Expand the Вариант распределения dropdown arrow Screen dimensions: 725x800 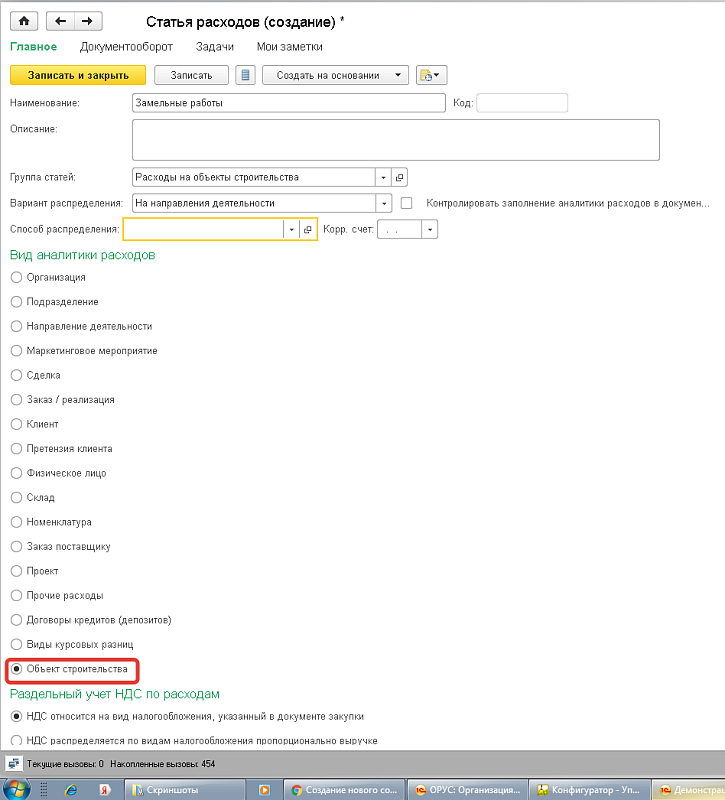pos(384,203)
